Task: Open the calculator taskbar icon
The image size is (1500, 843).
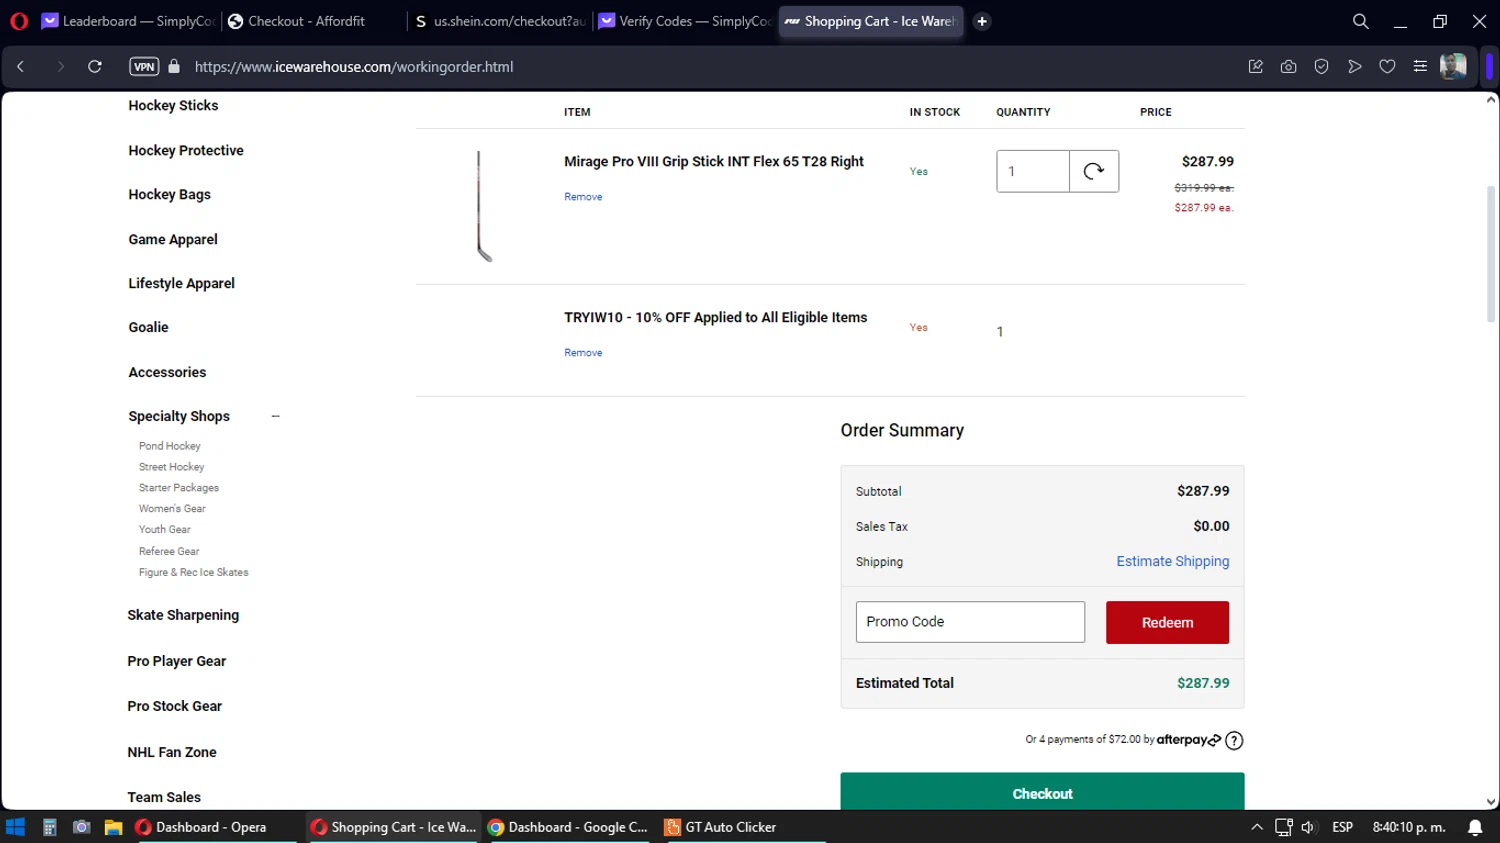Action: point(49,827)
